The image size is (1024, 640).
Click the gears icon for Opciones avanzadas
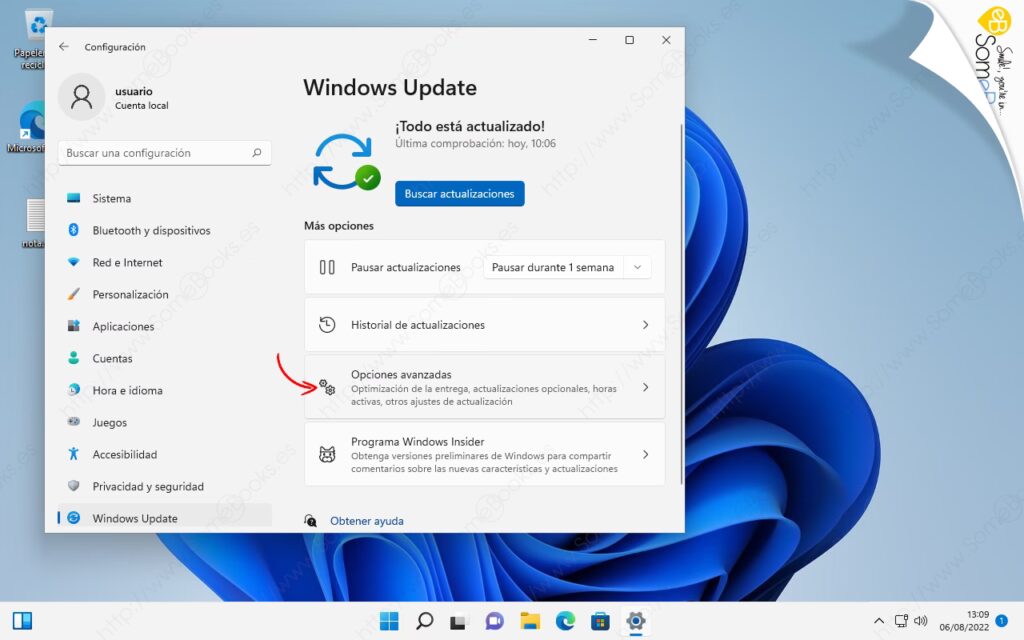click(x=327, y=387)
